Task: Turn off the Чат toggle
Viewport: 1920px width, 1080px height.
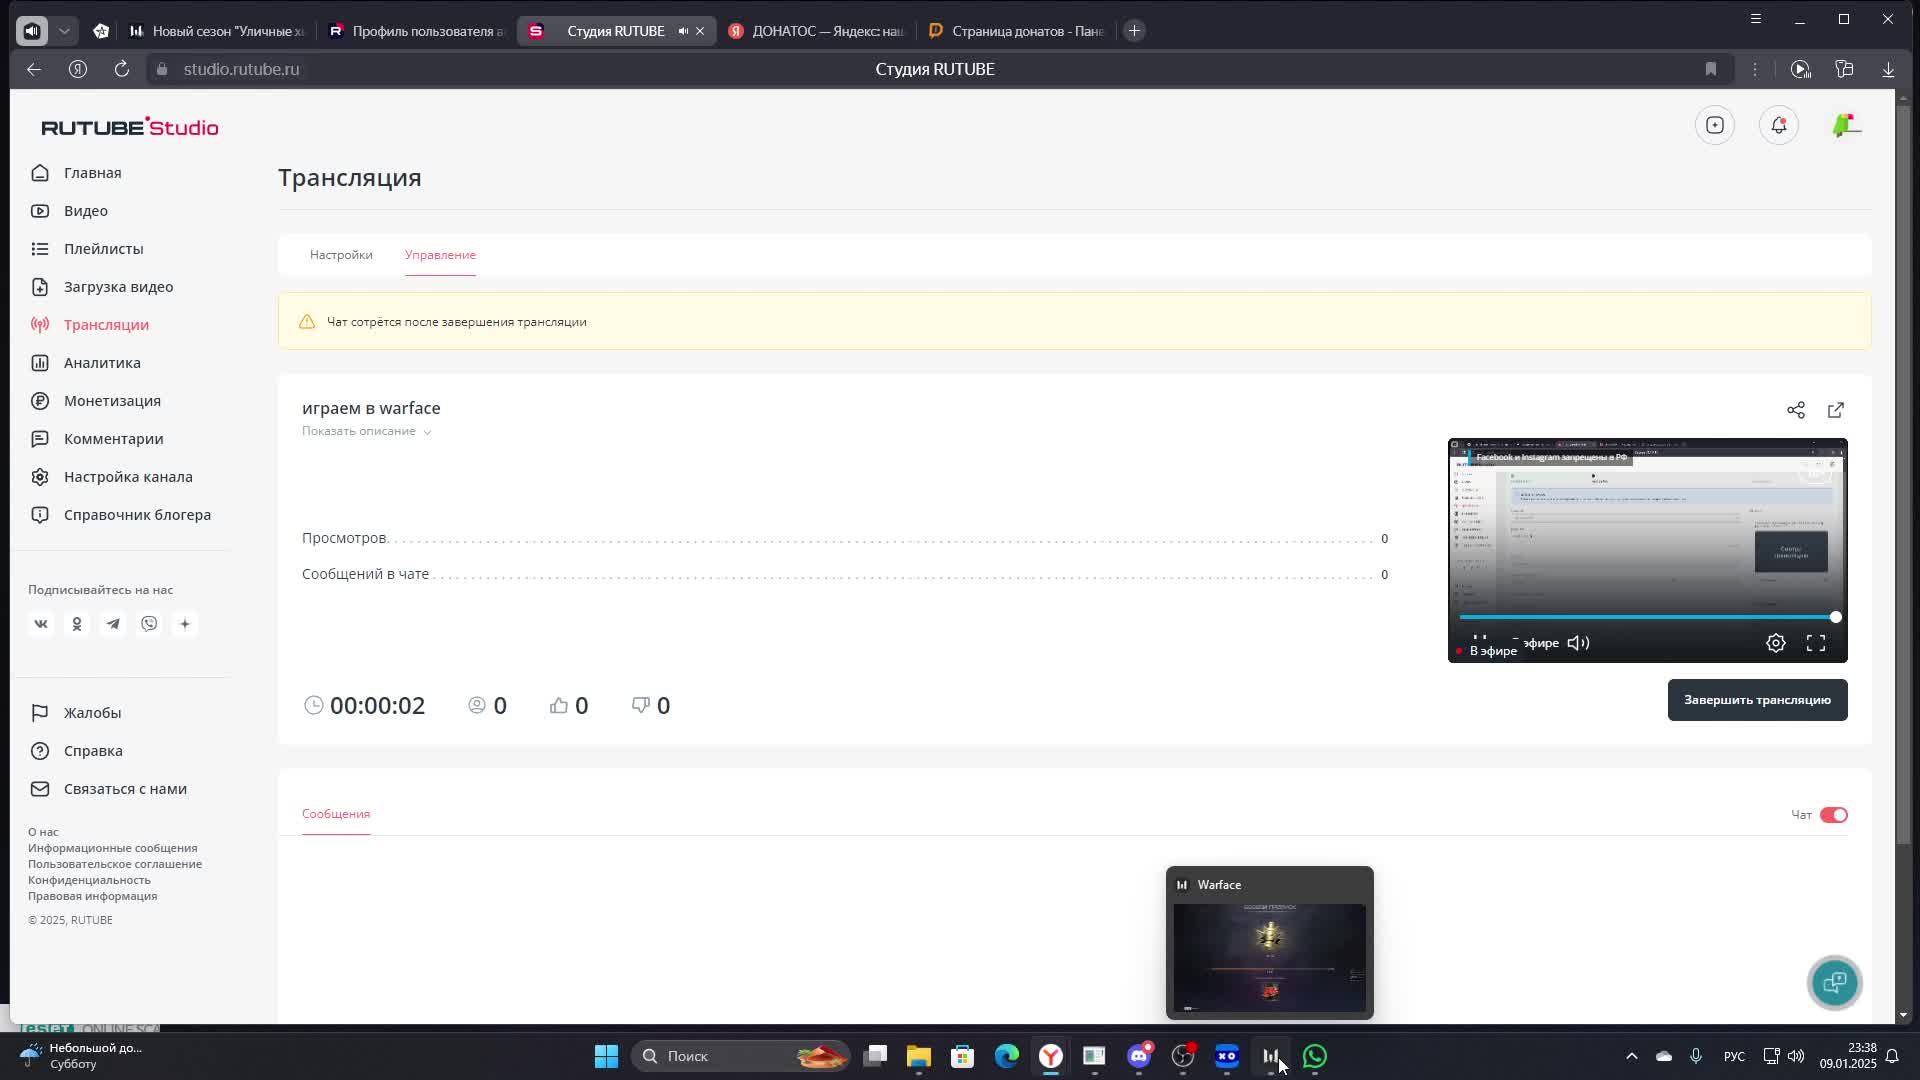Action: click(x=1833, y=815)
